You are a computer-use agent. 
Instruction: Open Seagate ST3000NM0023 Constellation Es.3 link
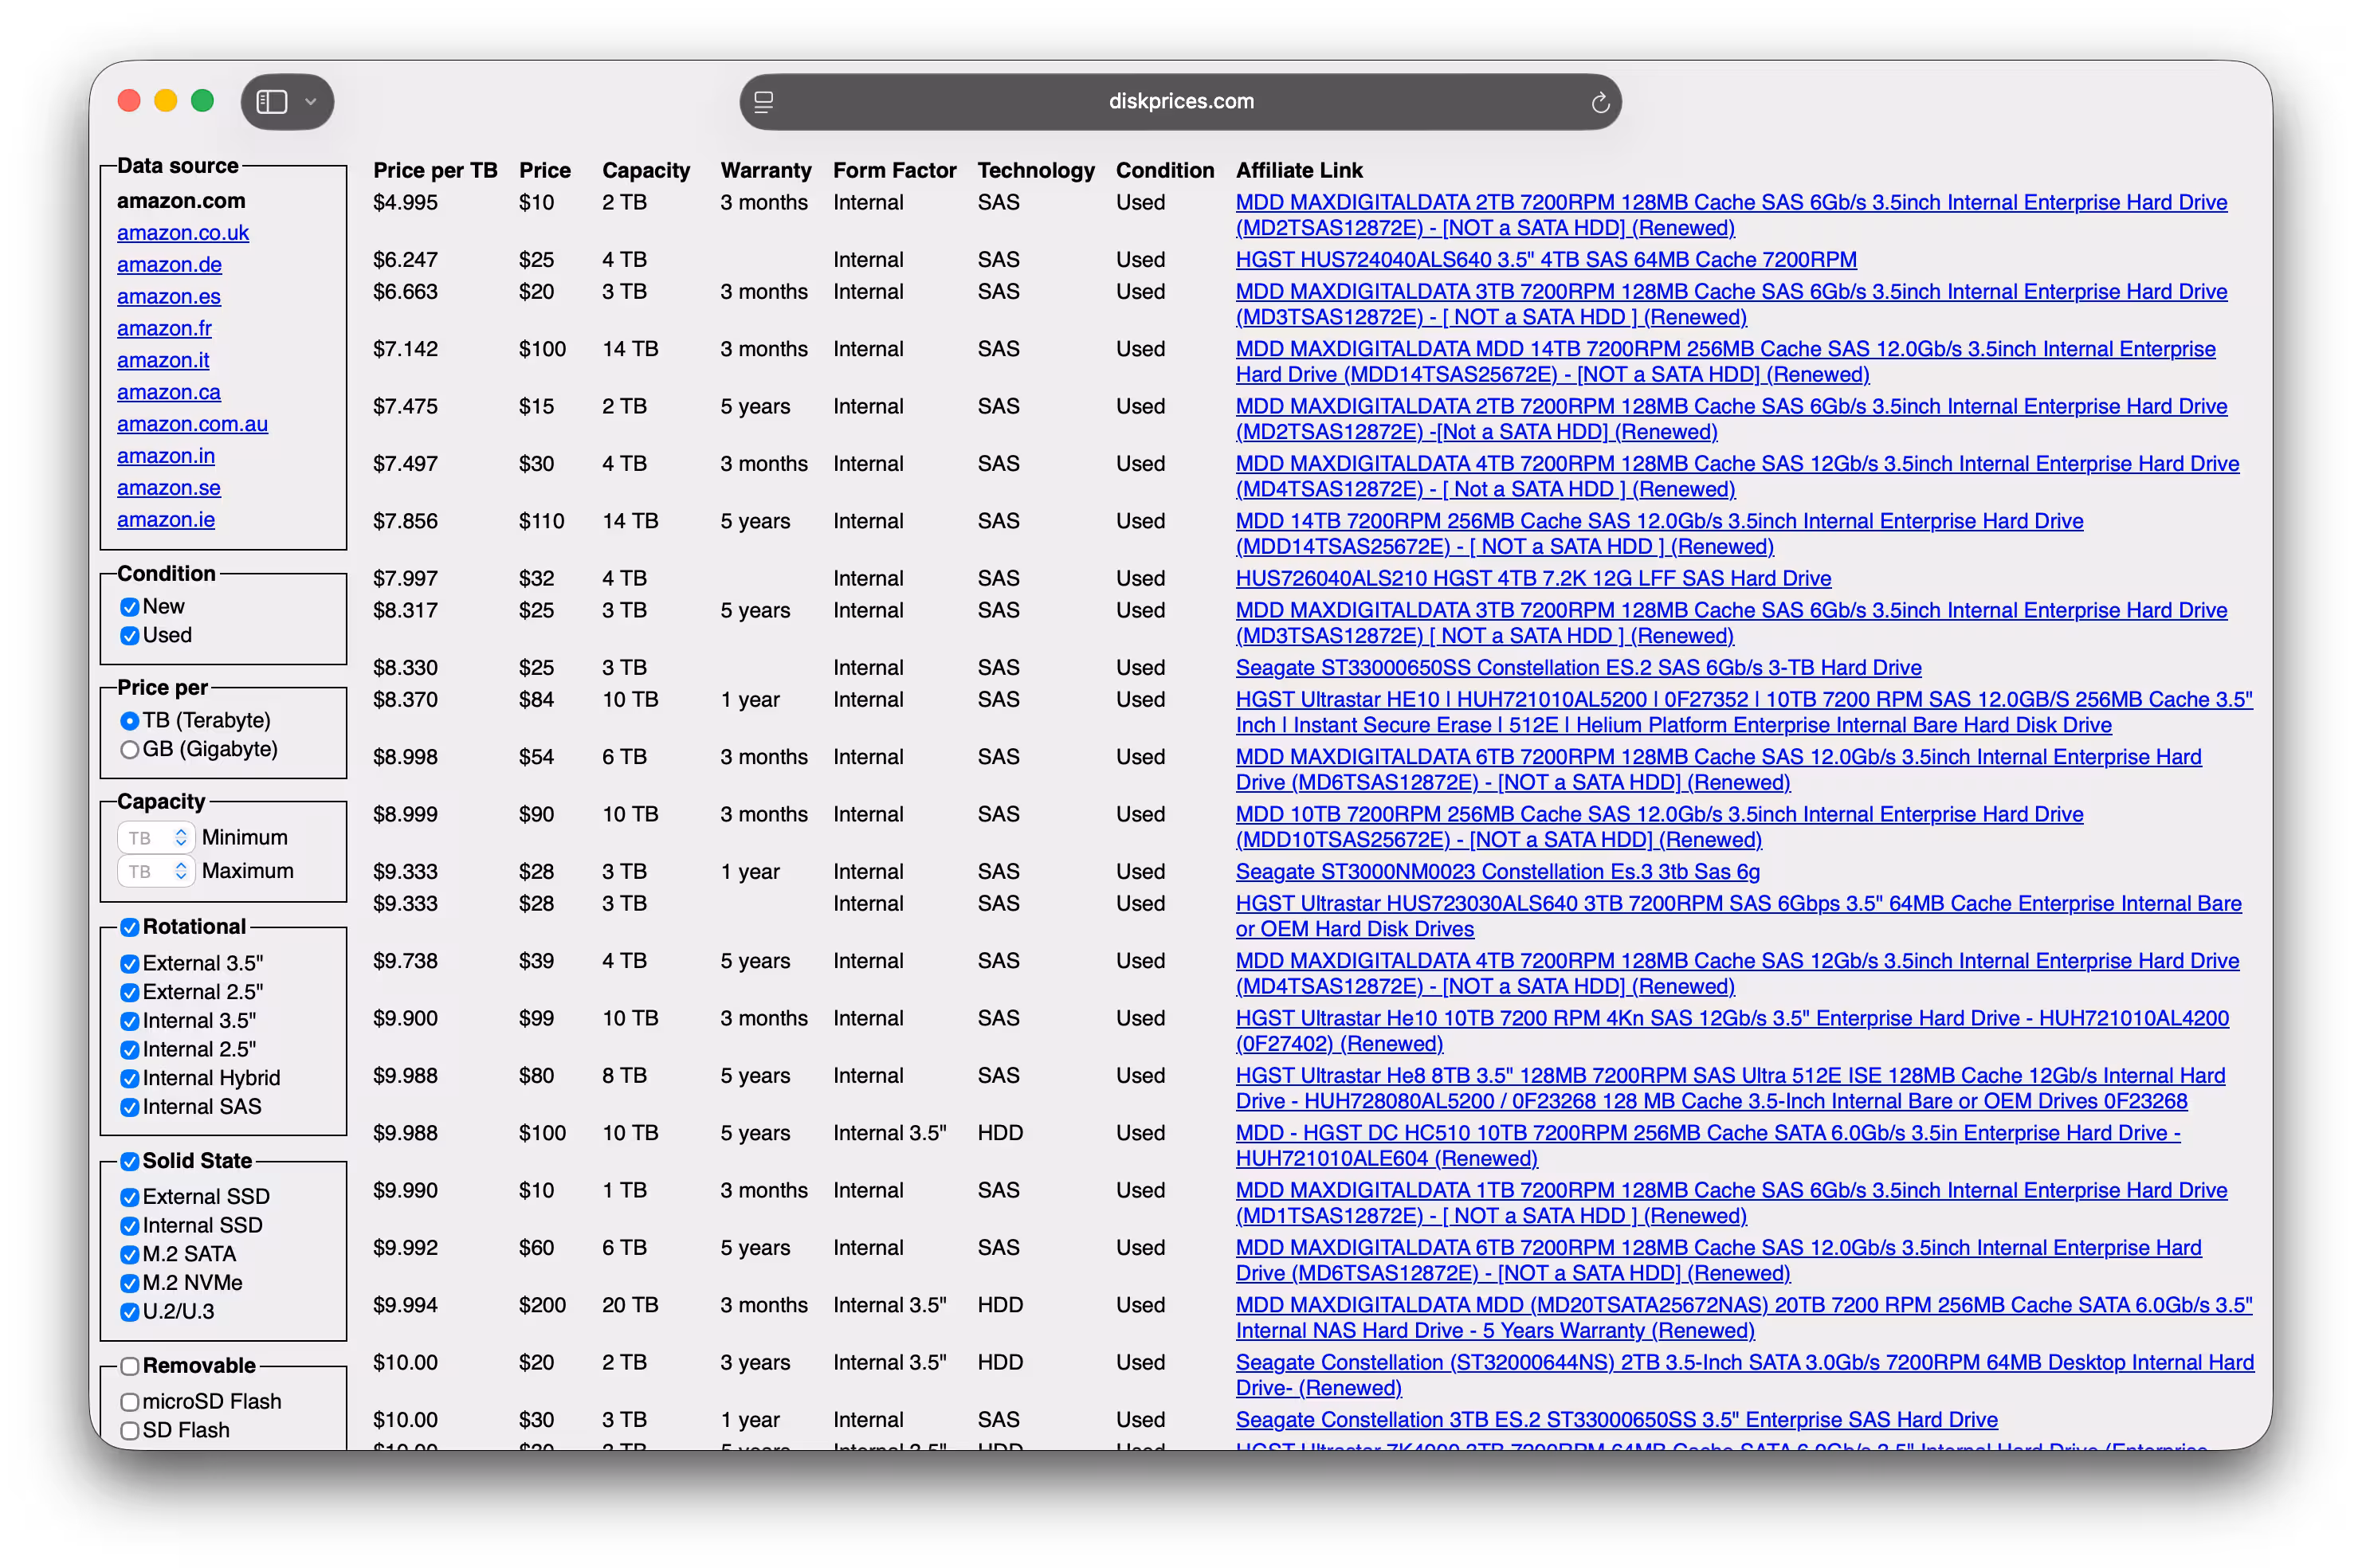[1497, 872]
